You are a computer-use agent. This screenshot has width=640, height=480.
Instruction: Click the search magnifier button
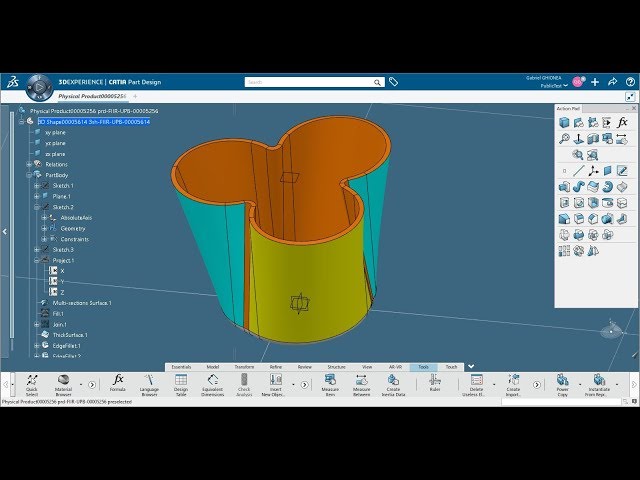click(377, 82)
